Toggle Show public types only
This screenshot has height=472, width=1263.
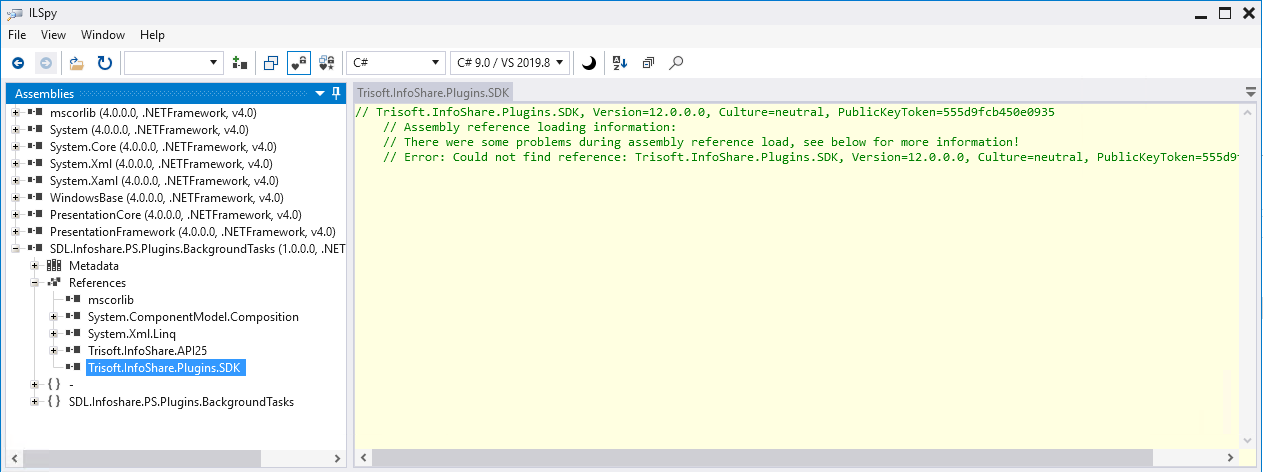[x=271, y=63]
